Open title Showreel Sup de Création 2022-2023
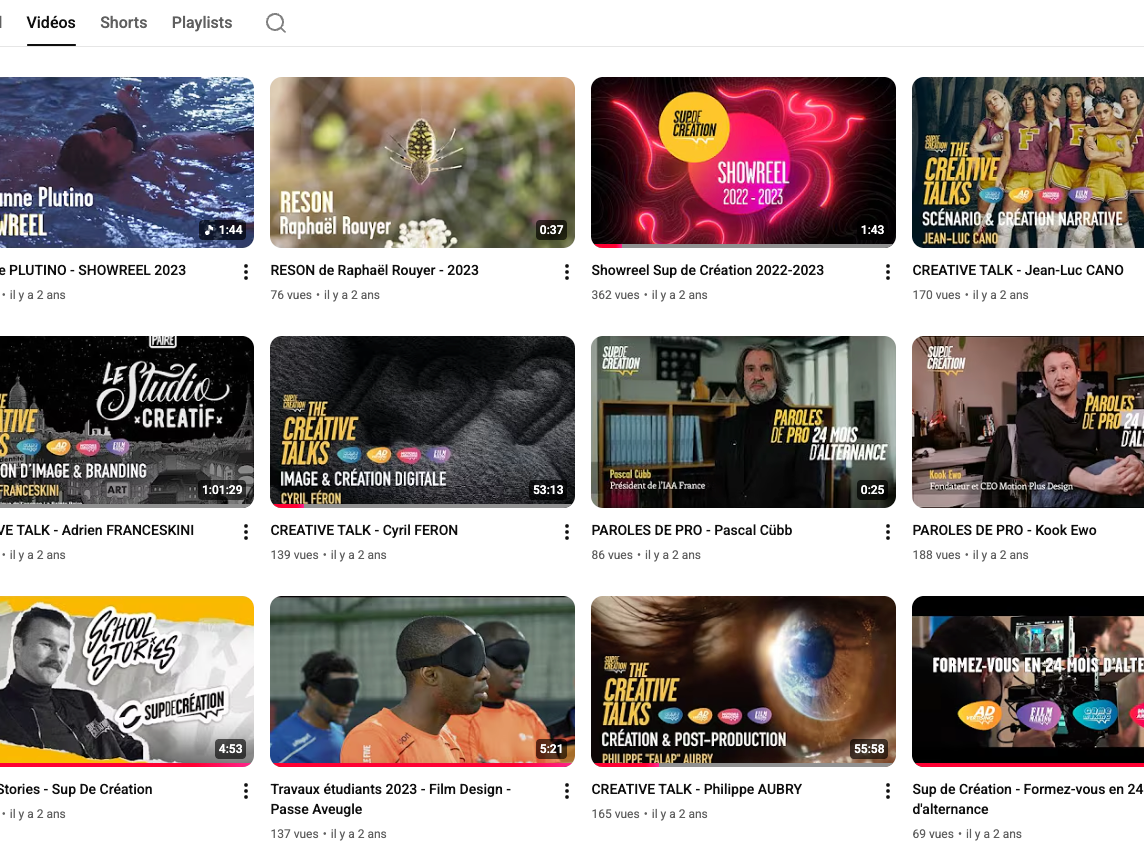The width and height of the screenshot is (1144, 858). click(x=708, y=270)
